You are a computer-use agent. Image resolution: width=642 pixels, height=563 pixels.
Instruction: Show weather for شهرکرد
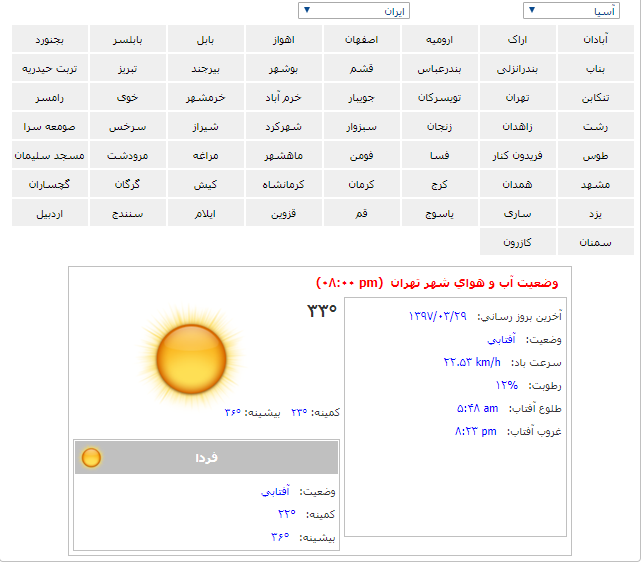click(x=284, y=126)
